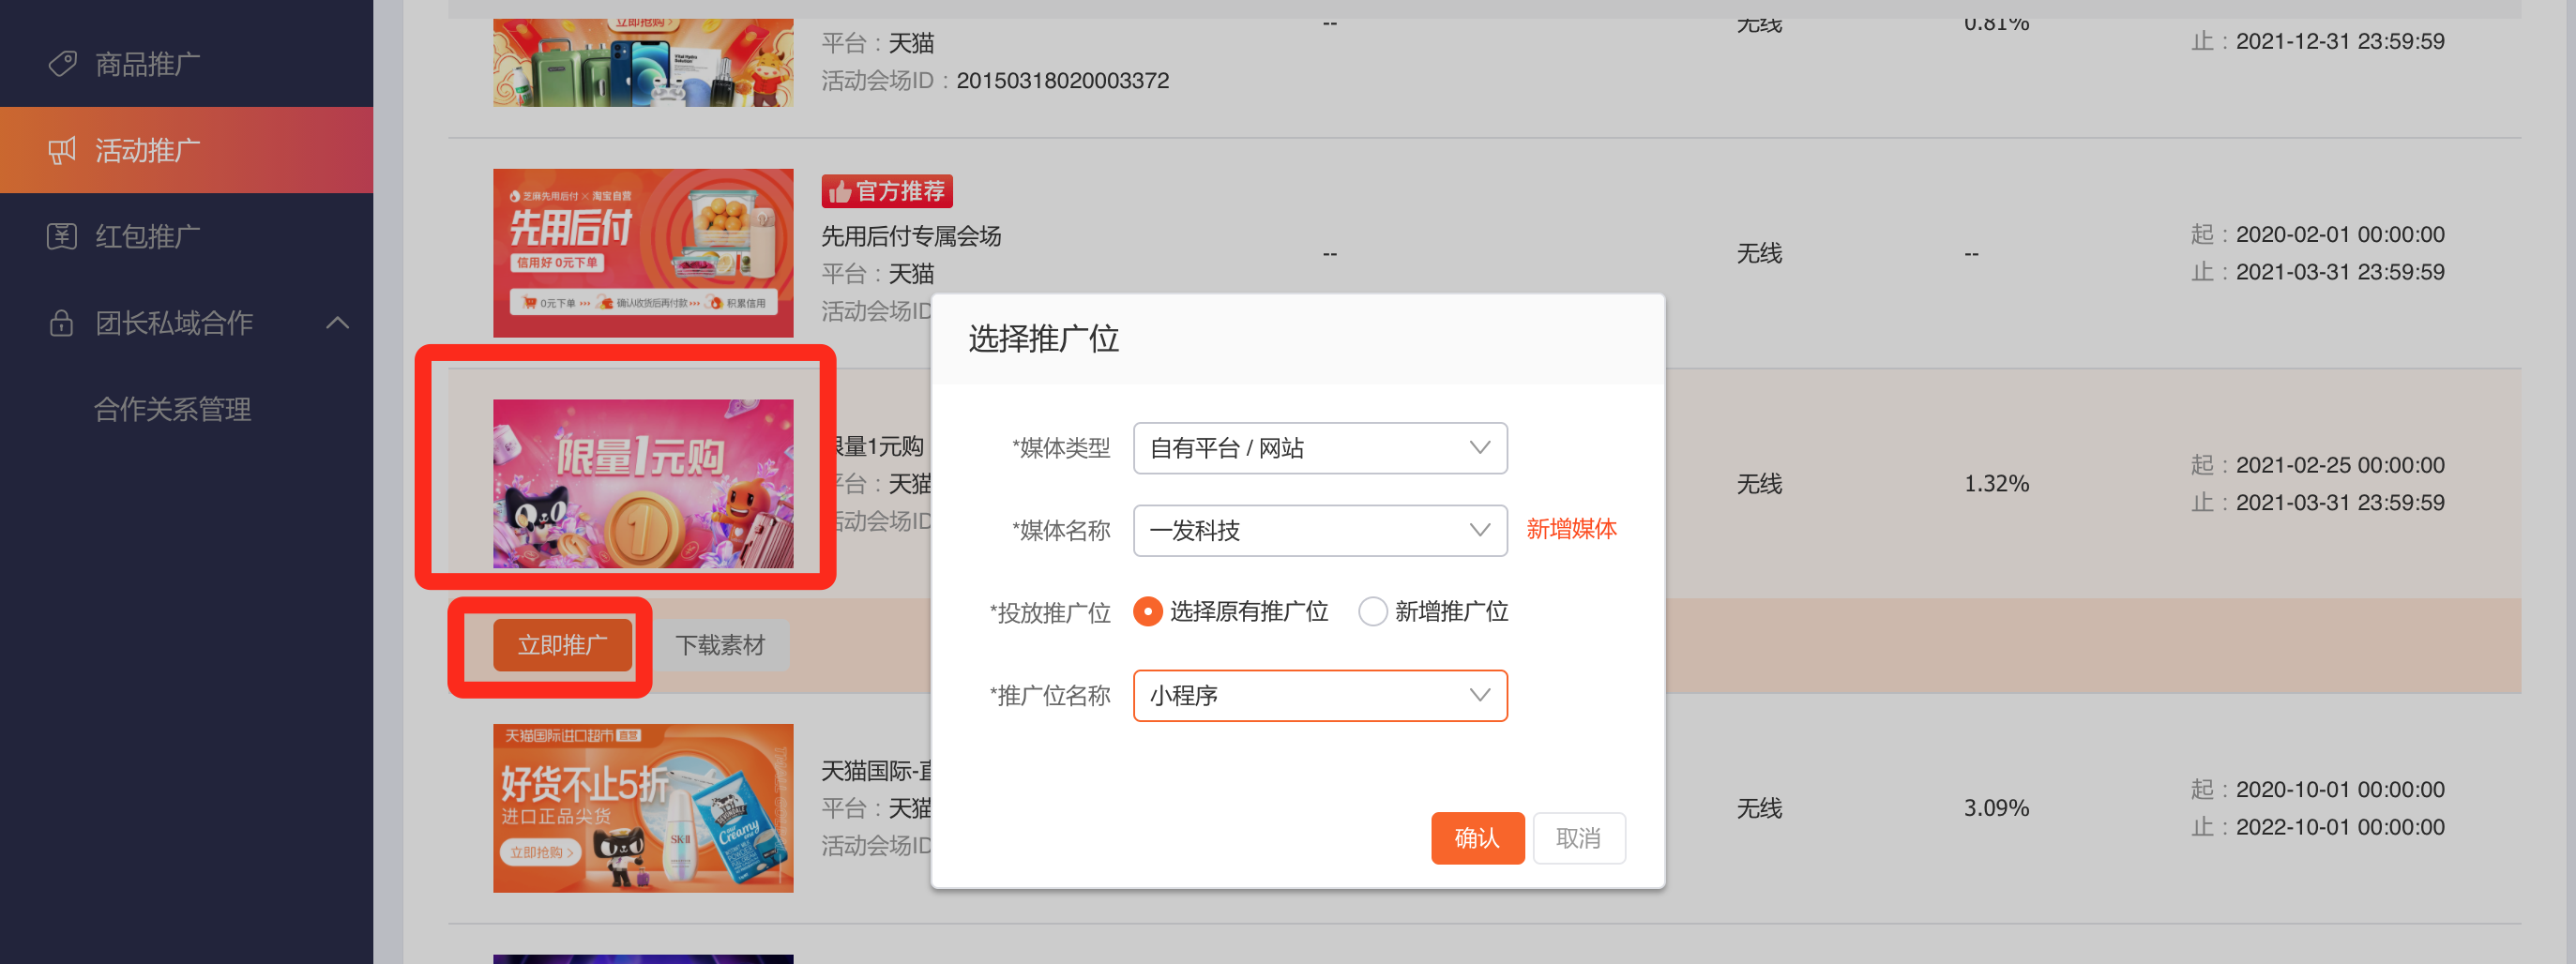Click the 下载素材 button
The image size is (2576, 964).
[720, 645]
